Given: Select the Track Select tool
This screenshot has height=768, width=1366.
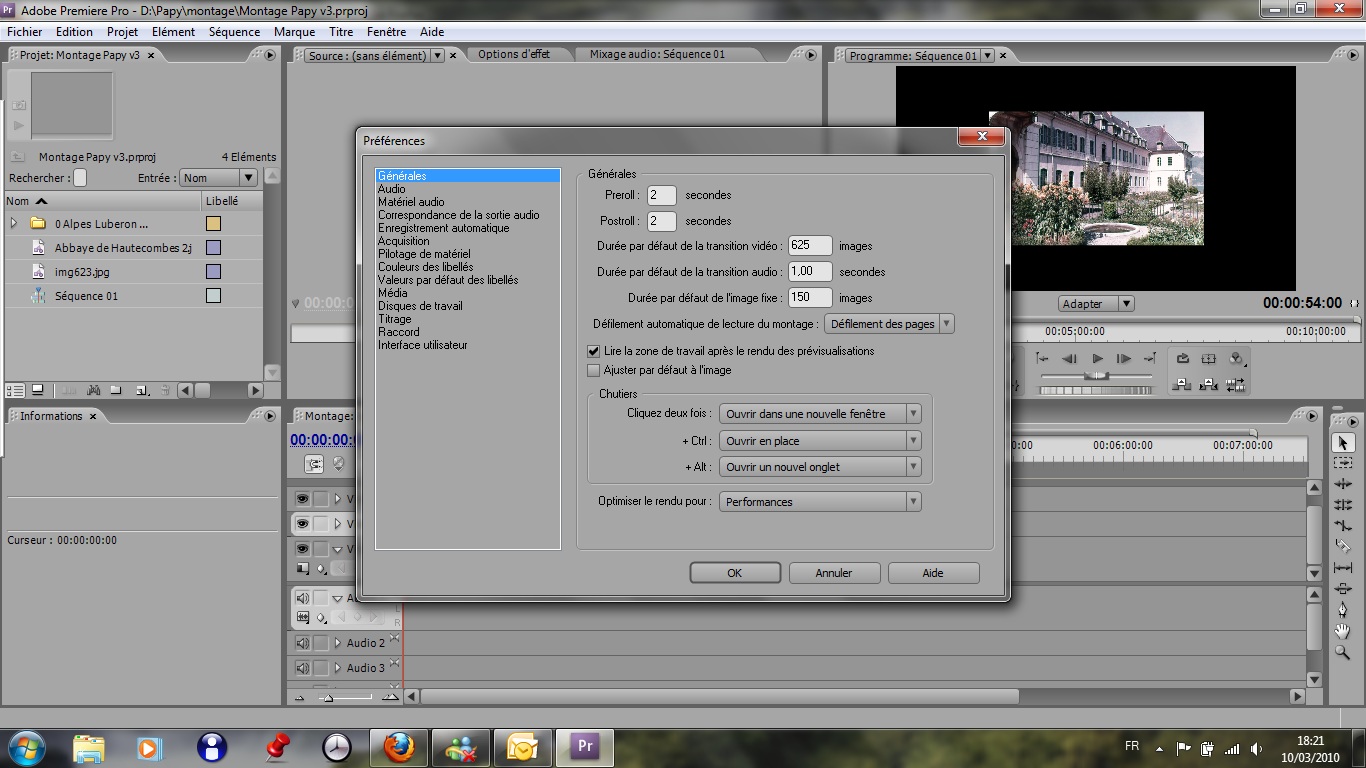Looking at the screenshot, I should [1343, 463].
